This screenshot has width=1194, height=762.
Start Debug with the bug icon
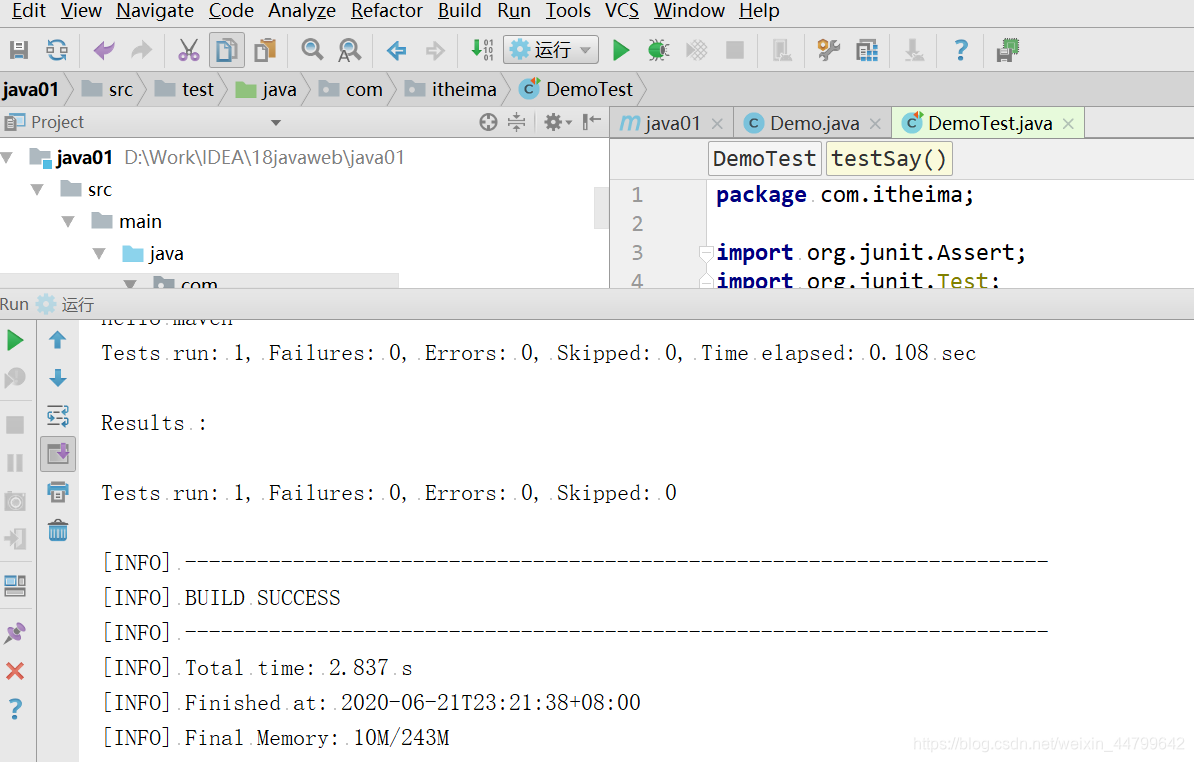[658, 51]
